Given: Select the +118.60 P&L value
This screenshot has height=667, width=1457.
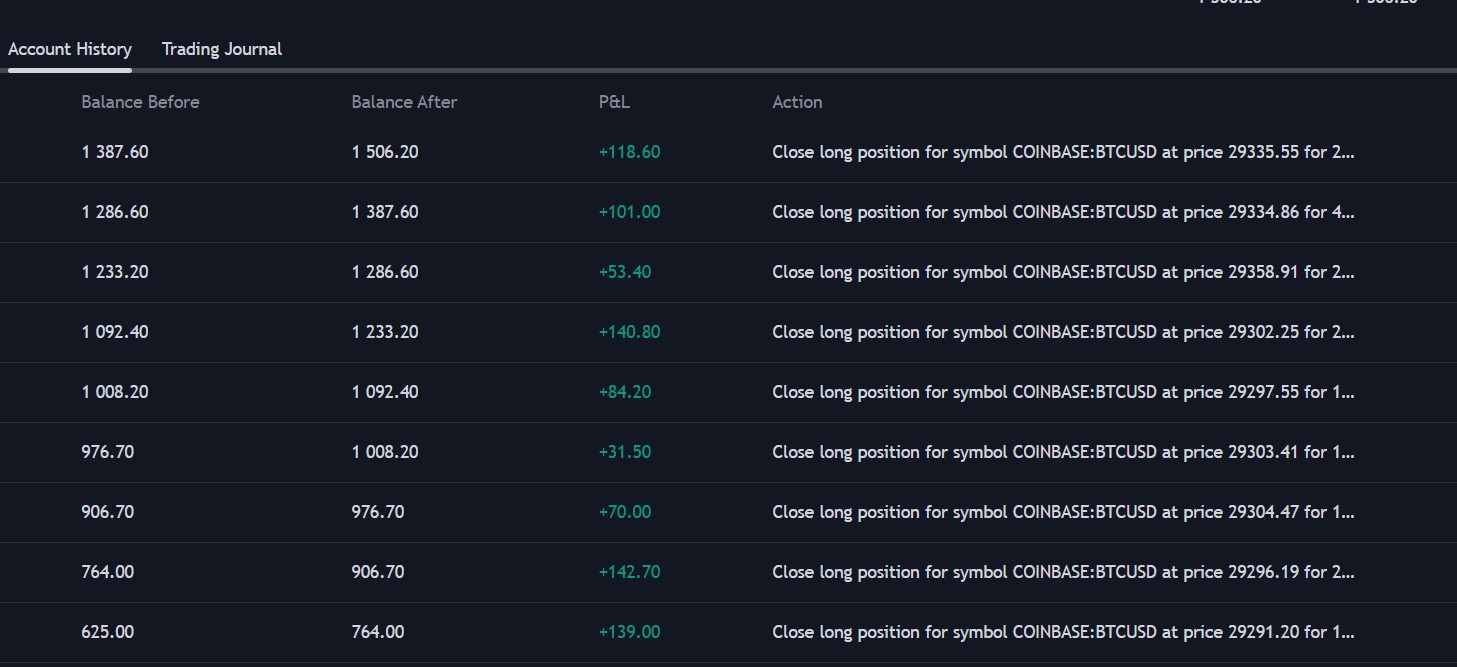Looking at the screenshot, I should coord(629,152).
